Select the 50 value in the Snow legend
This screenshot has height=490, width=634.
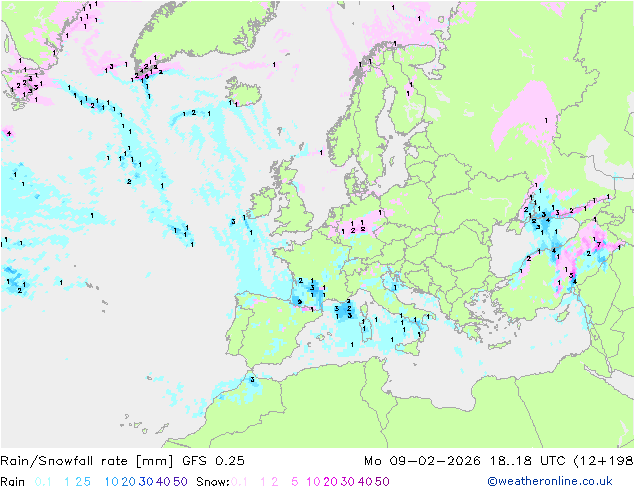point(382,482)
